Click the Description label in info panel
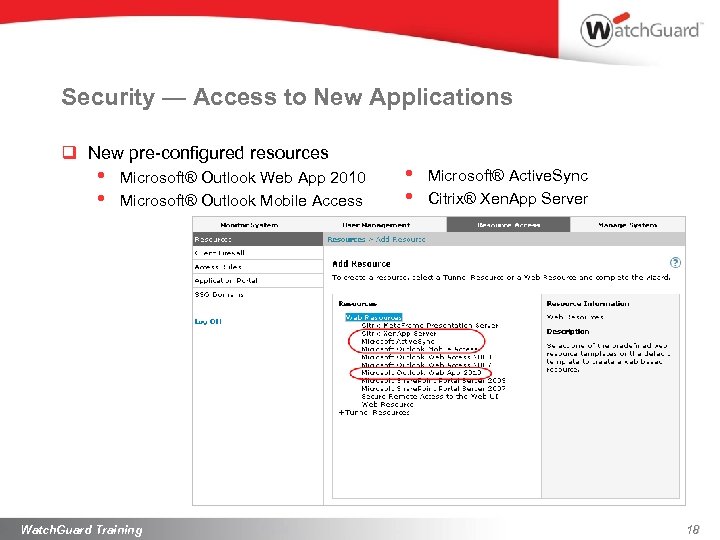The image size is (720, 540). point(568,332)
